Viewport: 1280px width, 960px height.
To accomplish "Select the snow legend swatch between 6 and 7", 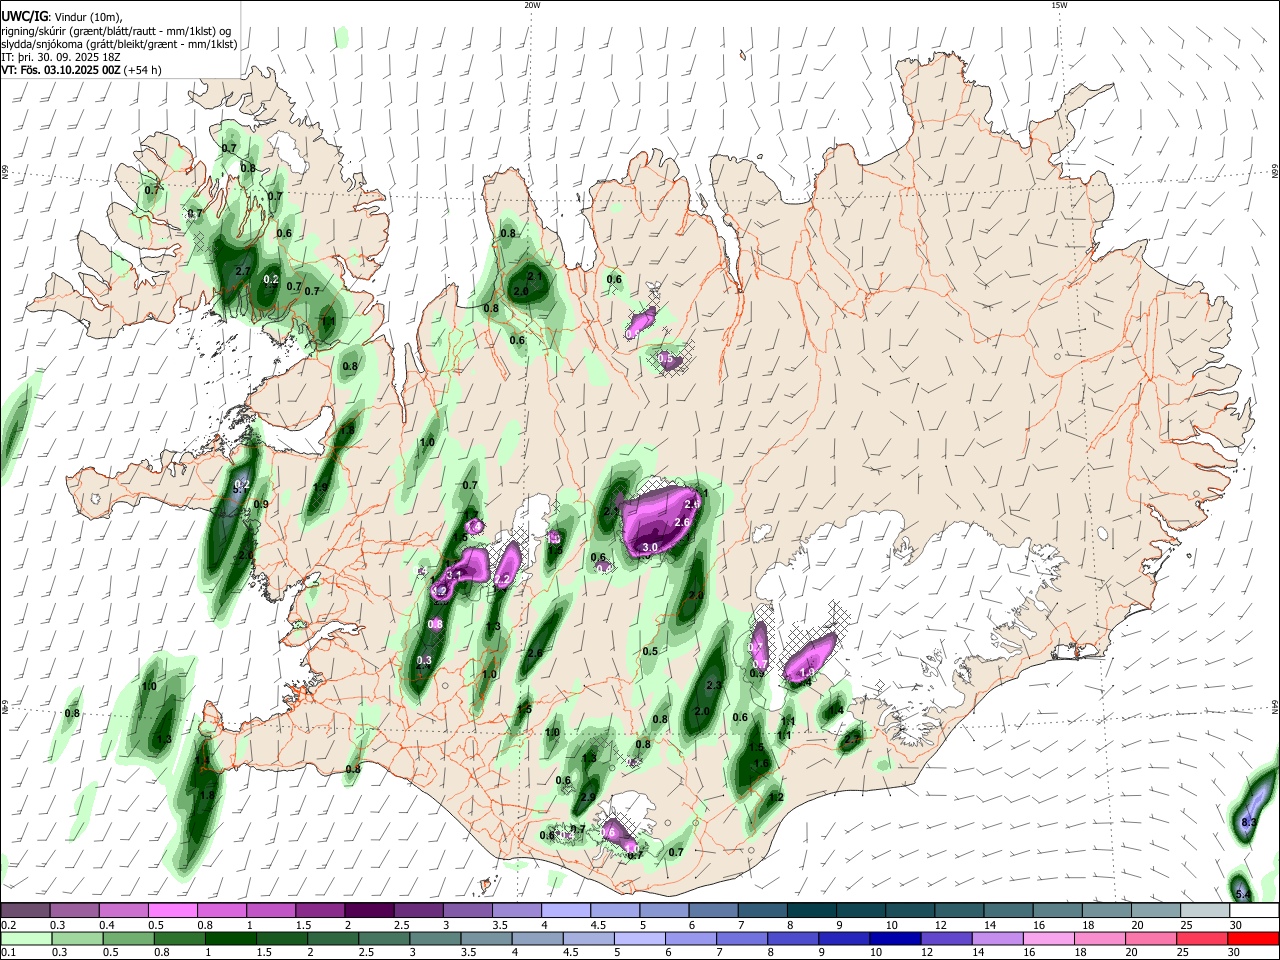I will click(x=714, y=910).
